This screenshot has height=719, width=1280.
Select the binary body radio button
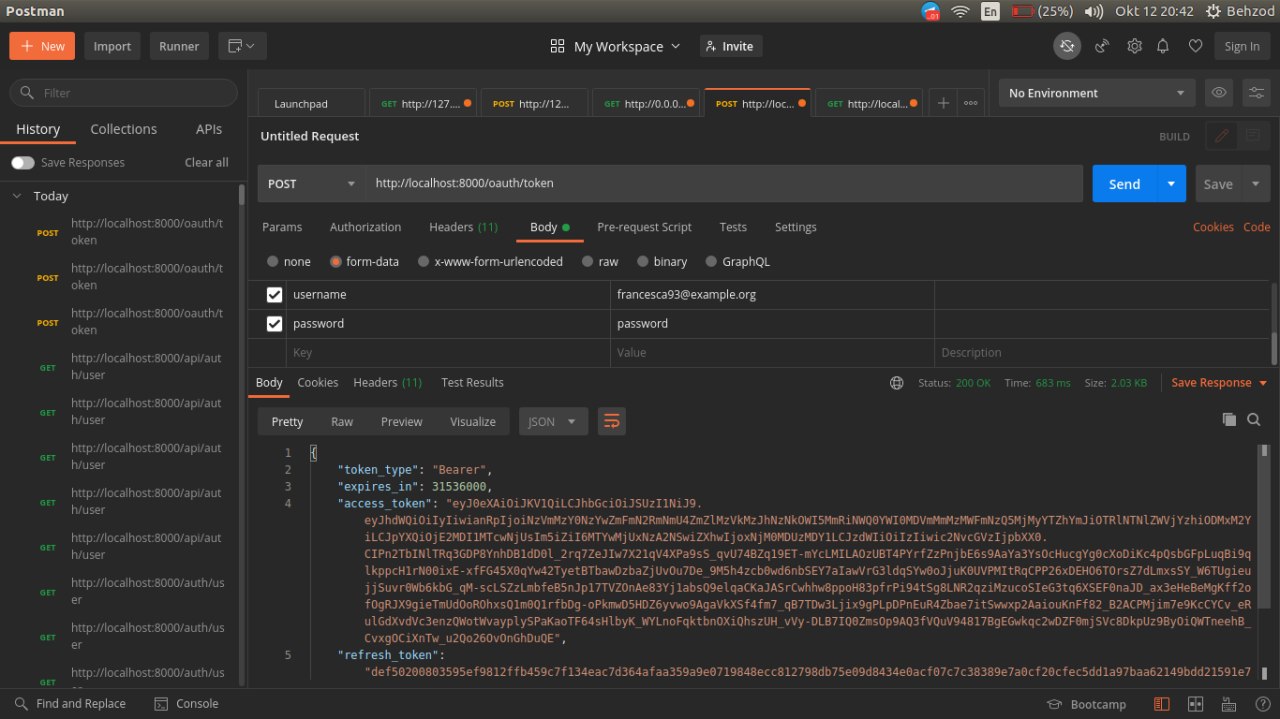click(643, 261)
